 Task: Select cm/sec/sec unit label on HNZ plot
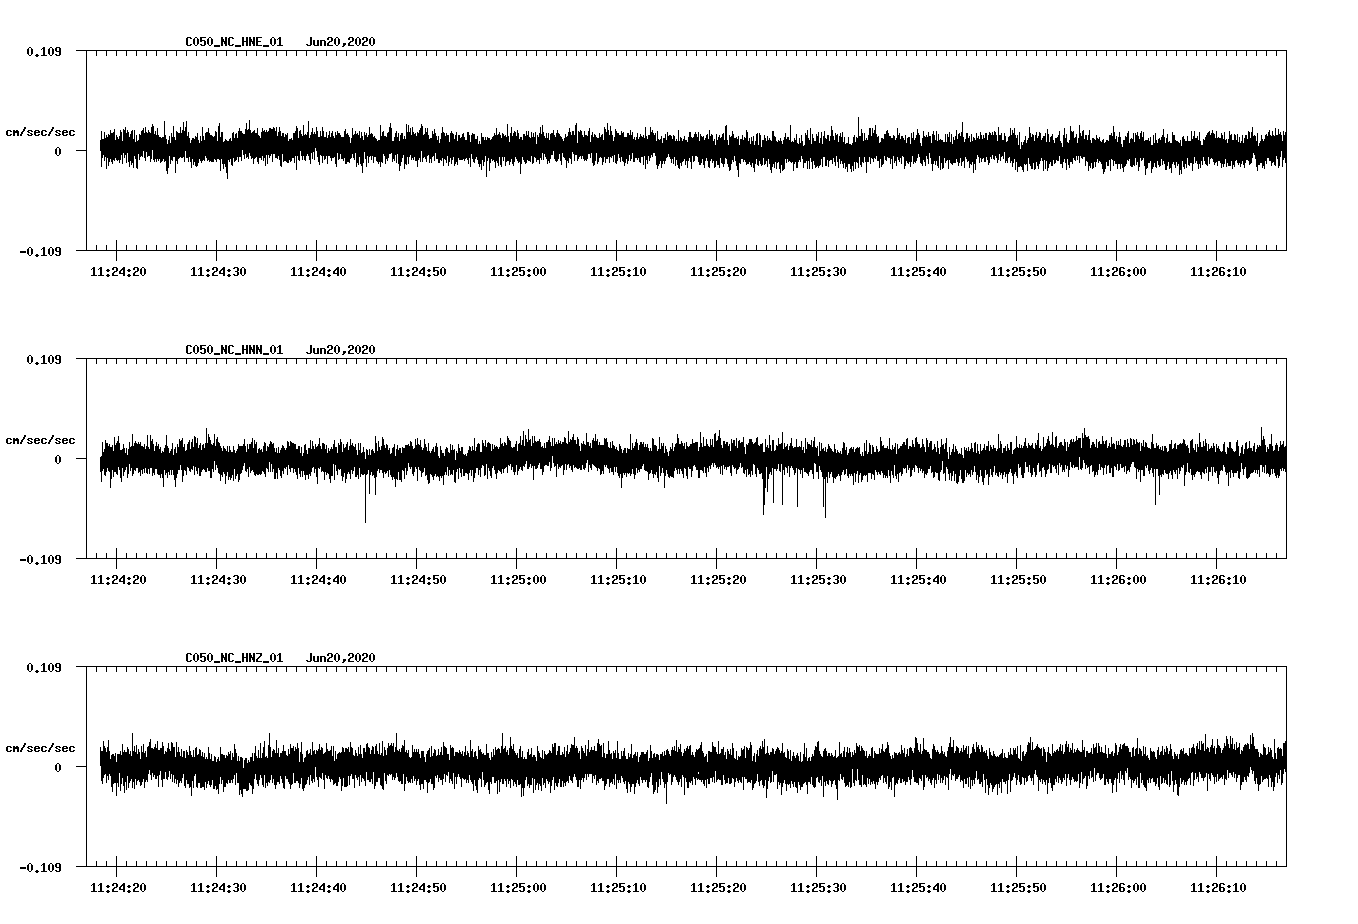pyautogui.click(x=40, y=748)
